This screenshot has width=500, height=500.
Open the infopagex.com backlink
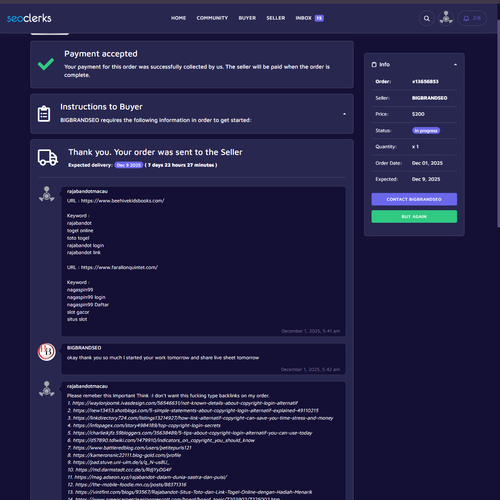pos(147,425)
